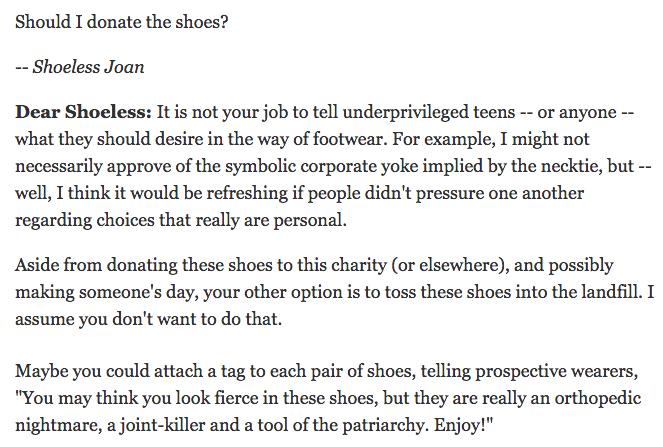The width and height of the screenshot is (663, 447).
Task: Click the sentence 'assume you don't want to do that.'
Action: point(148,319)
